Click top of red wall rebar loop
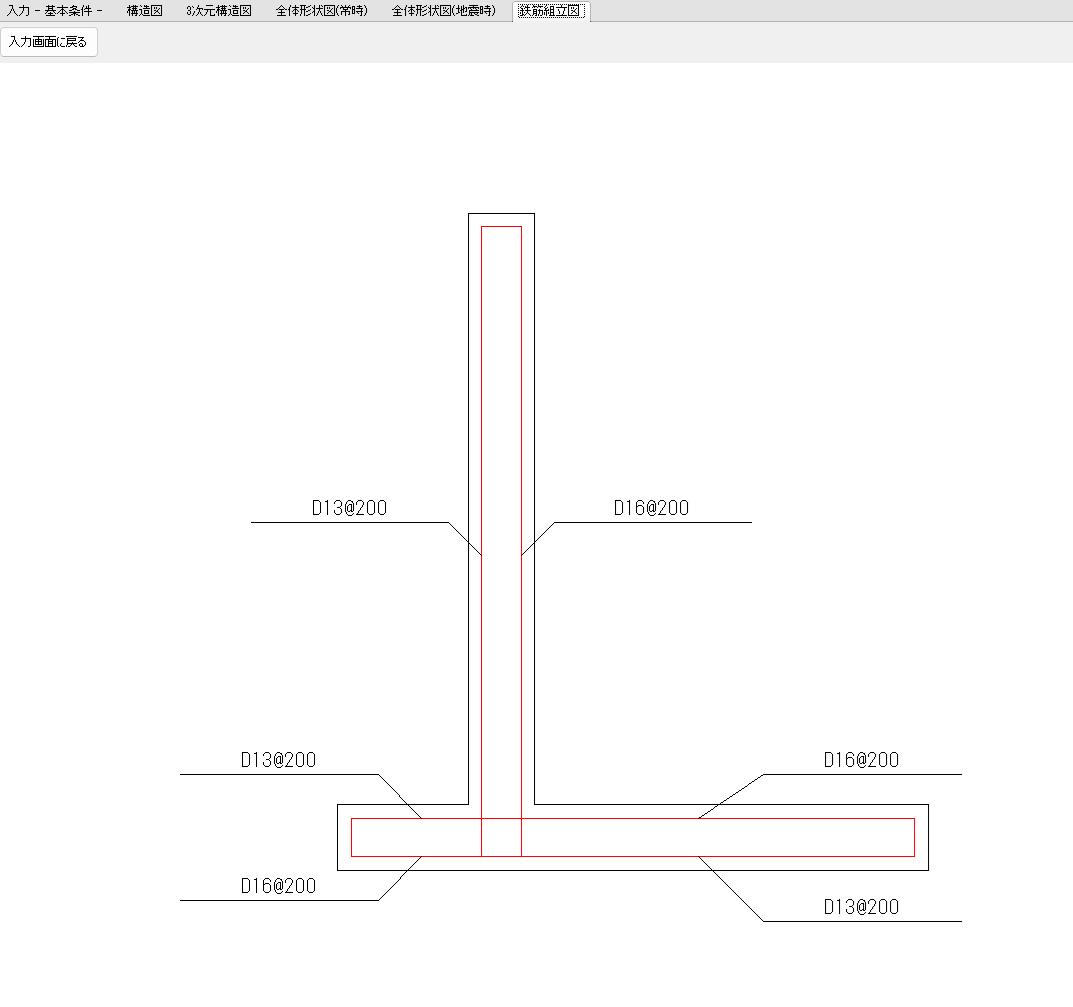The width and height of the screenshot is (1073, 1007). click(x=501, y=227)
